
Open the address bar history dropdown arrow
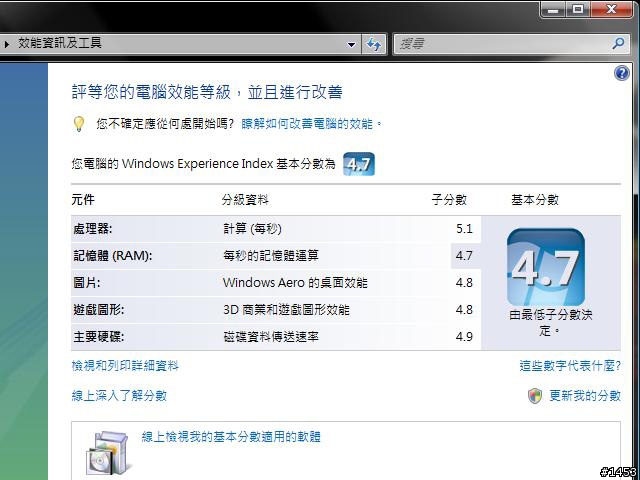(x=351, y=44)
